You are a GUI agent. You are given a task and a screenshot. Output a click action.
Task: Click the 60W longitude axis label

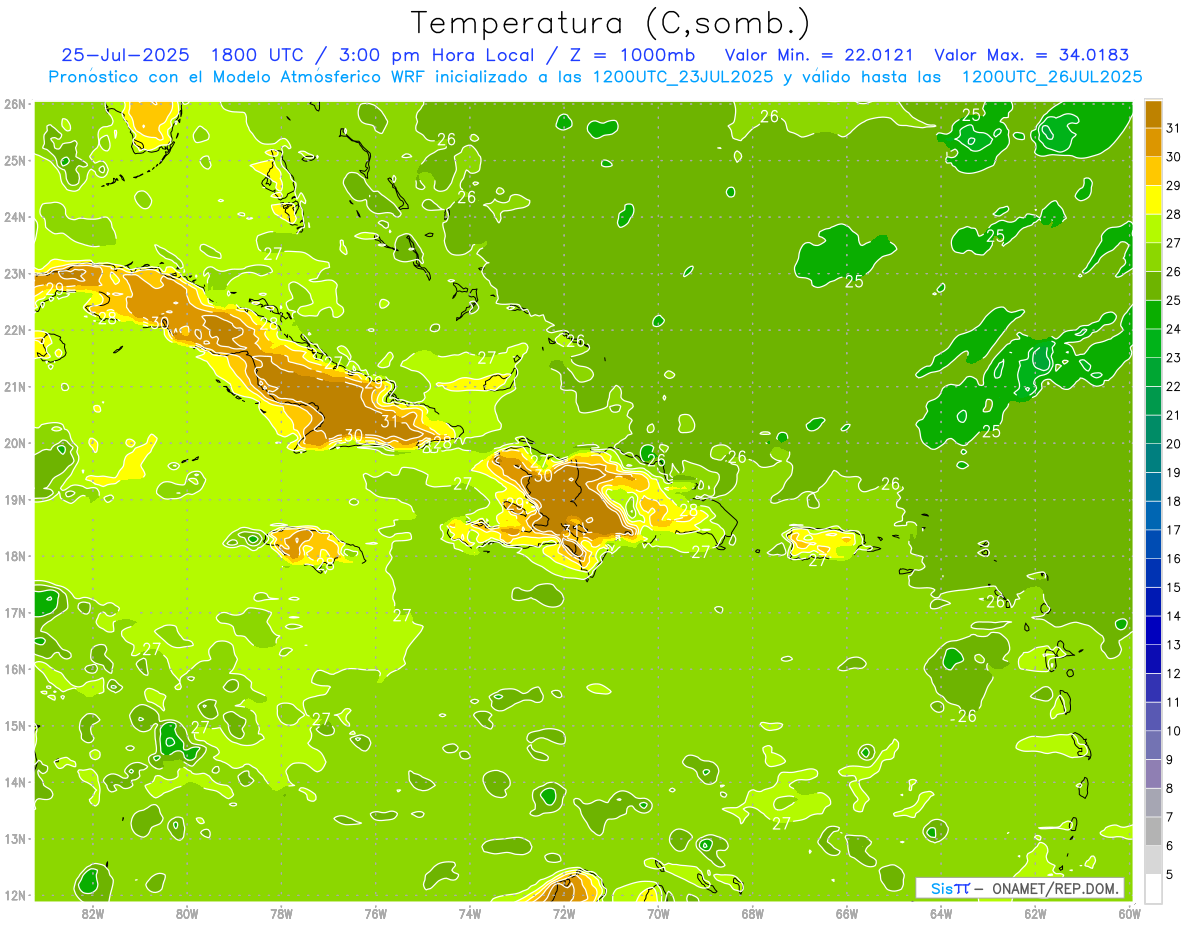click(x=1130, y=913)
